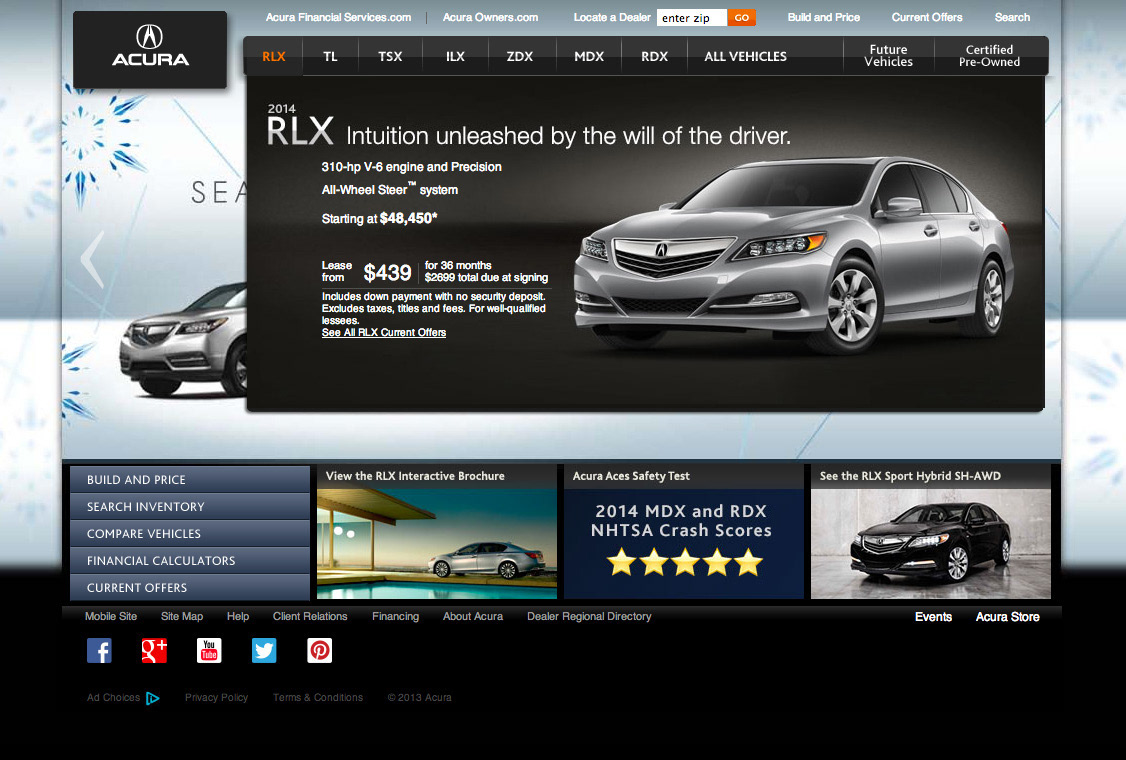
Task: Select the MDX tab
Action: [x=589, y=56]
